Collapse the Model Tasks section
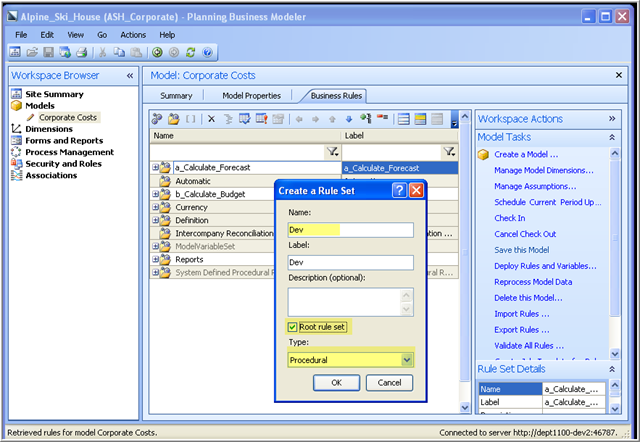This screenshot has width=640, height=442. pos(612,138)
